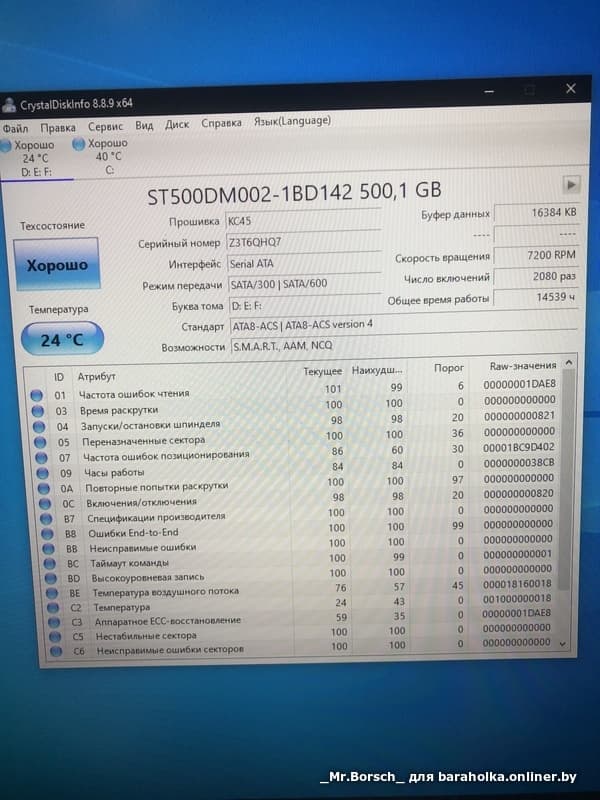This screenshot has width=600, height=800.
Task: Click the Стандарт field ATA8-ACS
Action: click(x=403, y=324)
